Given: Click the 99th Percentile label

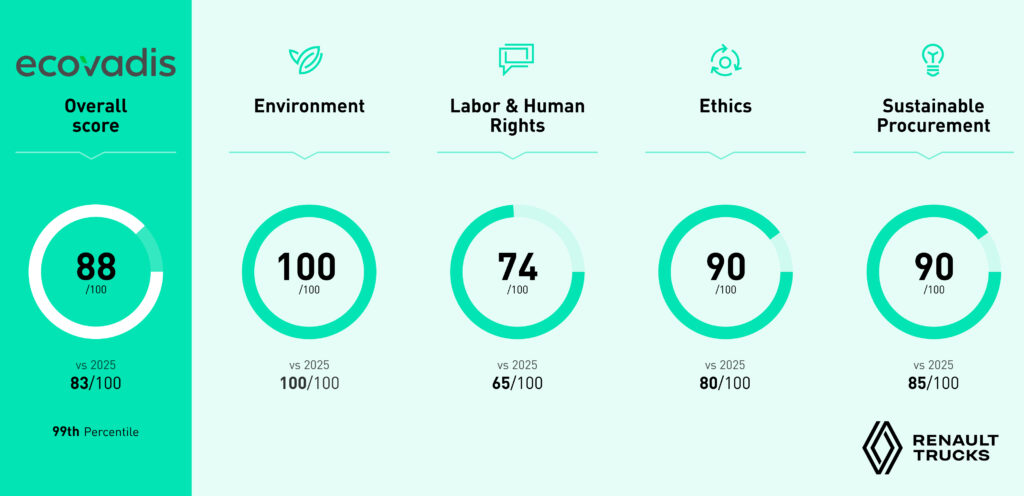Looking at the screenshot, I should 96,431.
